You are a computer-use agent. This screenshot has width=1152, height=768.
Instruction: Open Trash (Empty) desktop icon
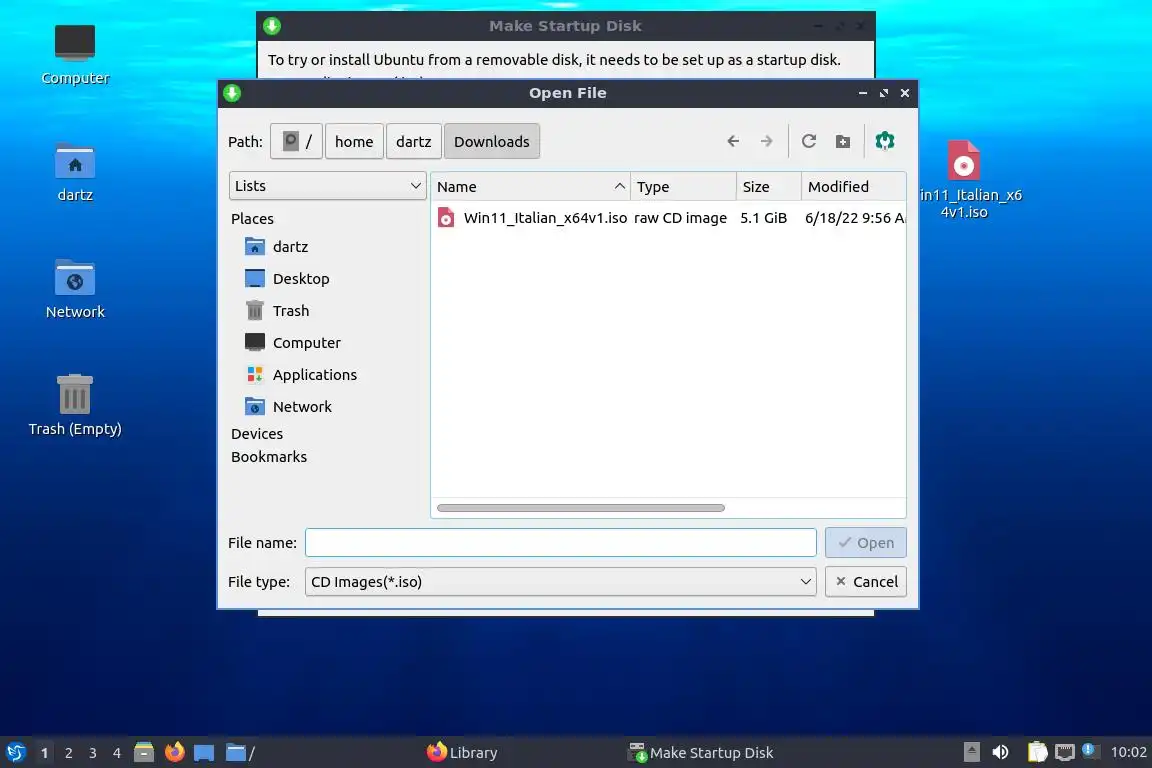point(75,405)
